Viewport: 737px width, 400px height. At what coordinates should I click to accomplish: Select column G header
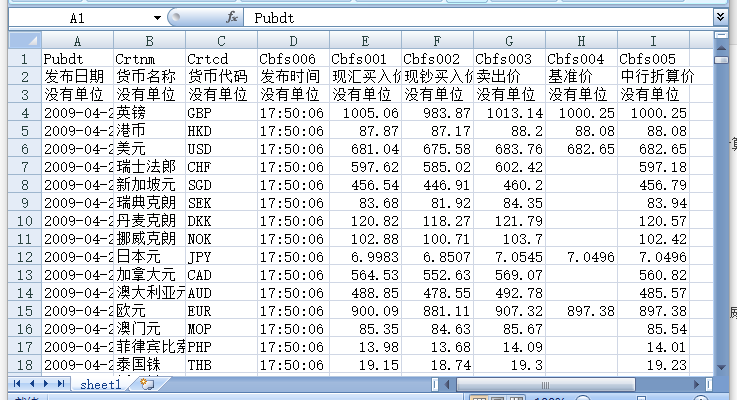(509, 41)
